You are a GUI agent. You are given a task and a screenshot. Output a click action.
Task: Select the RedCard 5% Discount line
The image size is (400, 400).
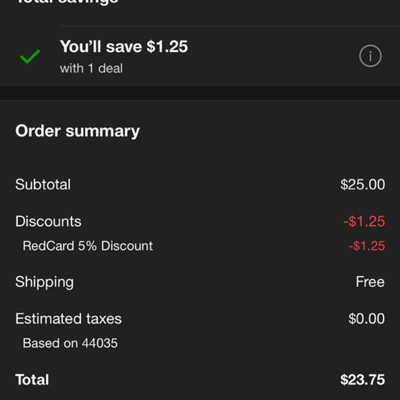(88, 246)
